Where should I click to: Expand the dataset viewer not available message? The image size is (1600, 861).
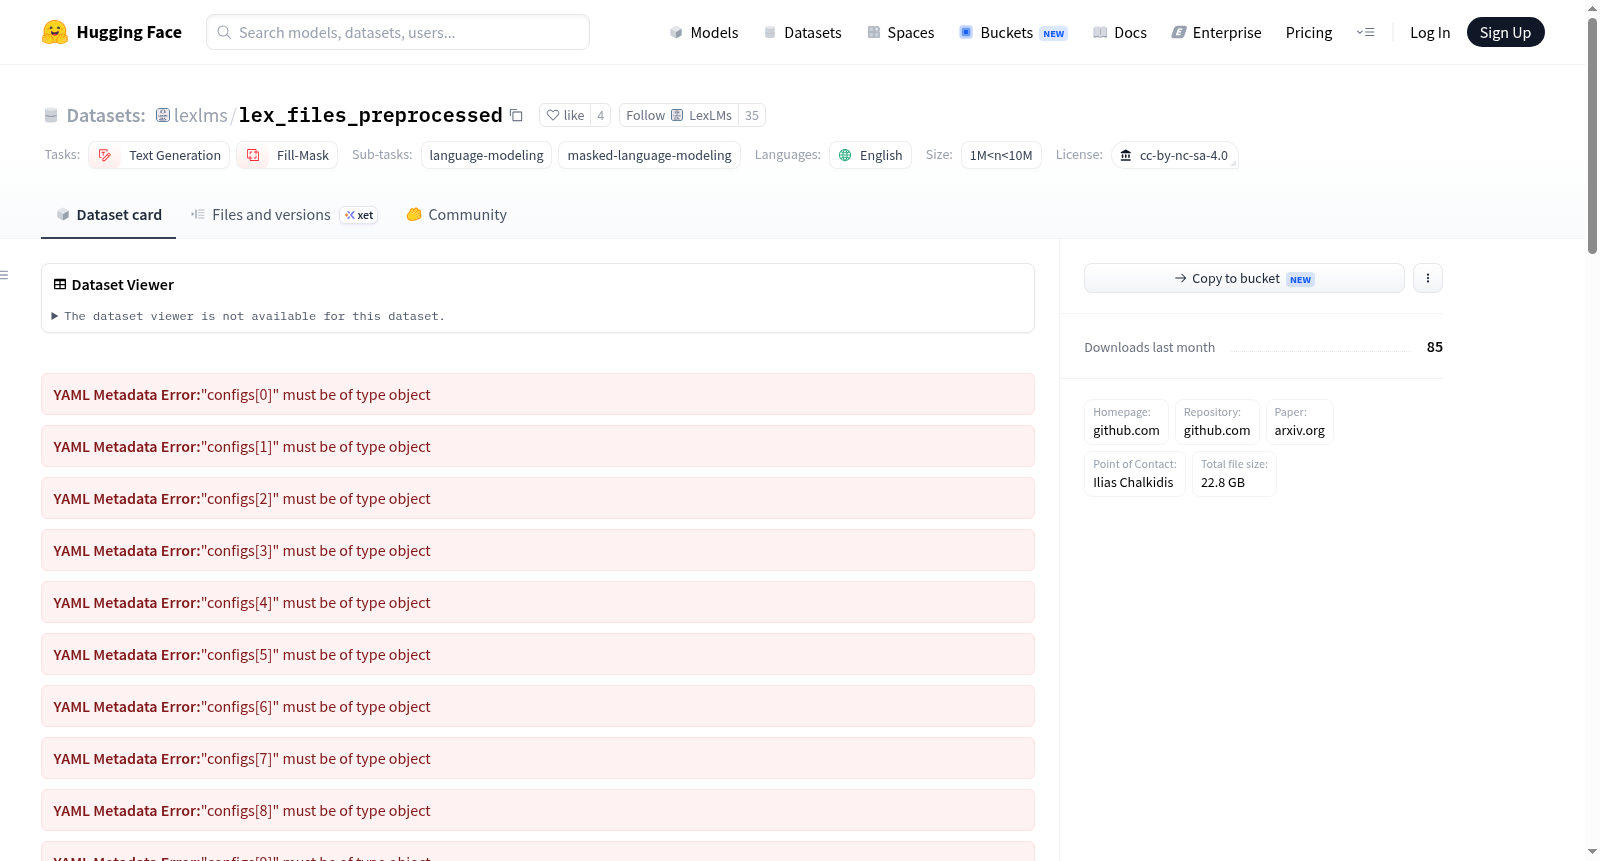[248, 316]
